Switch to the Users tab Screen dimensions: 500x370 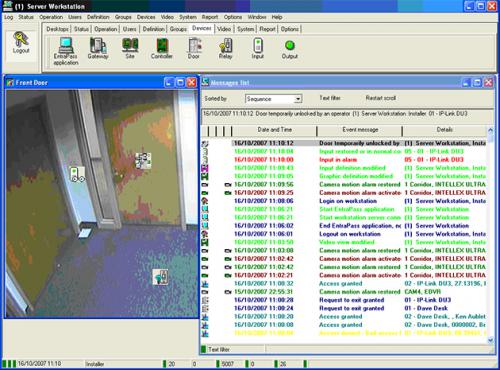click(x=129, y=29)
